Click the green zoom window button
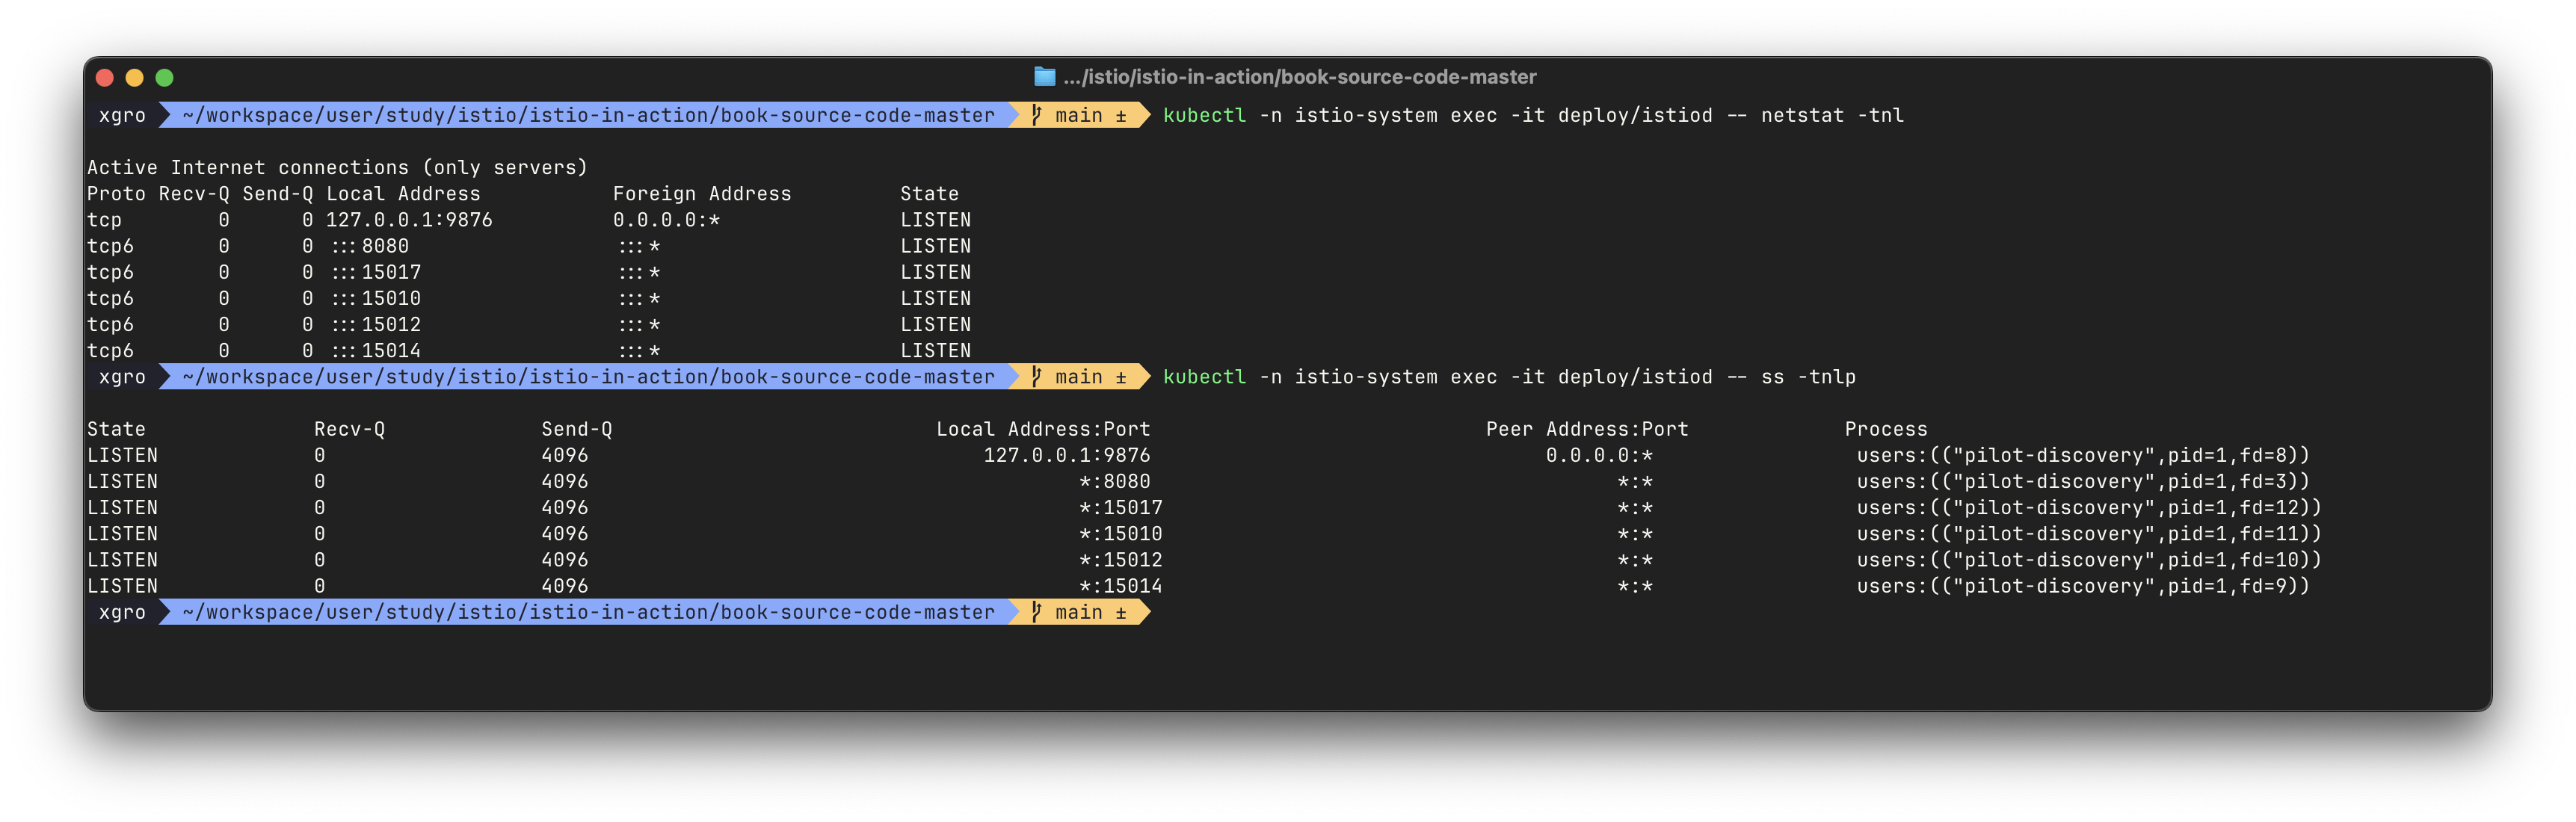2576x822 pixels. [x=165, y=77]
